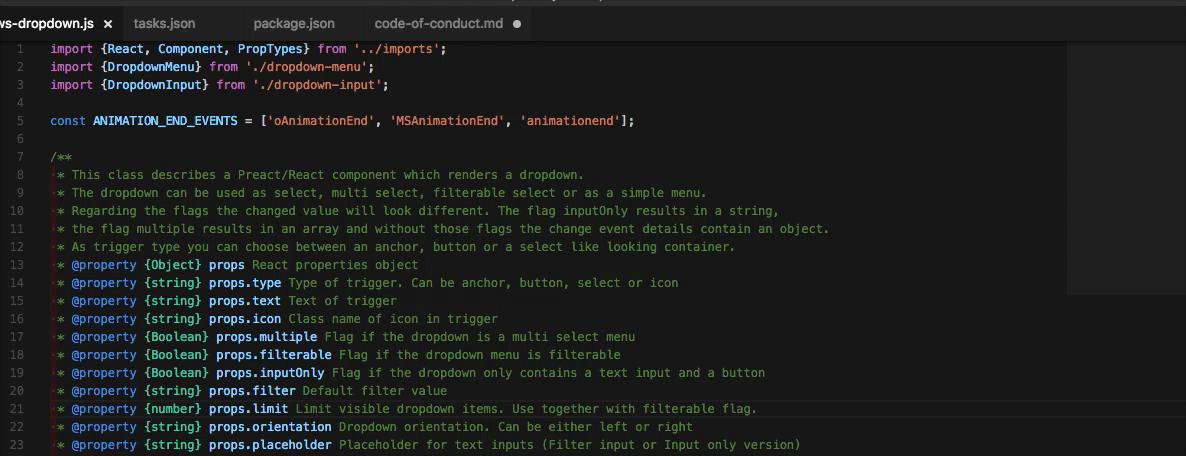Place cursor on ANIMATION_END_EVENTS constant
Image resolution: width=1186 pixels, height=456 pixels.
pyautogui.click(x=165, y=121)
